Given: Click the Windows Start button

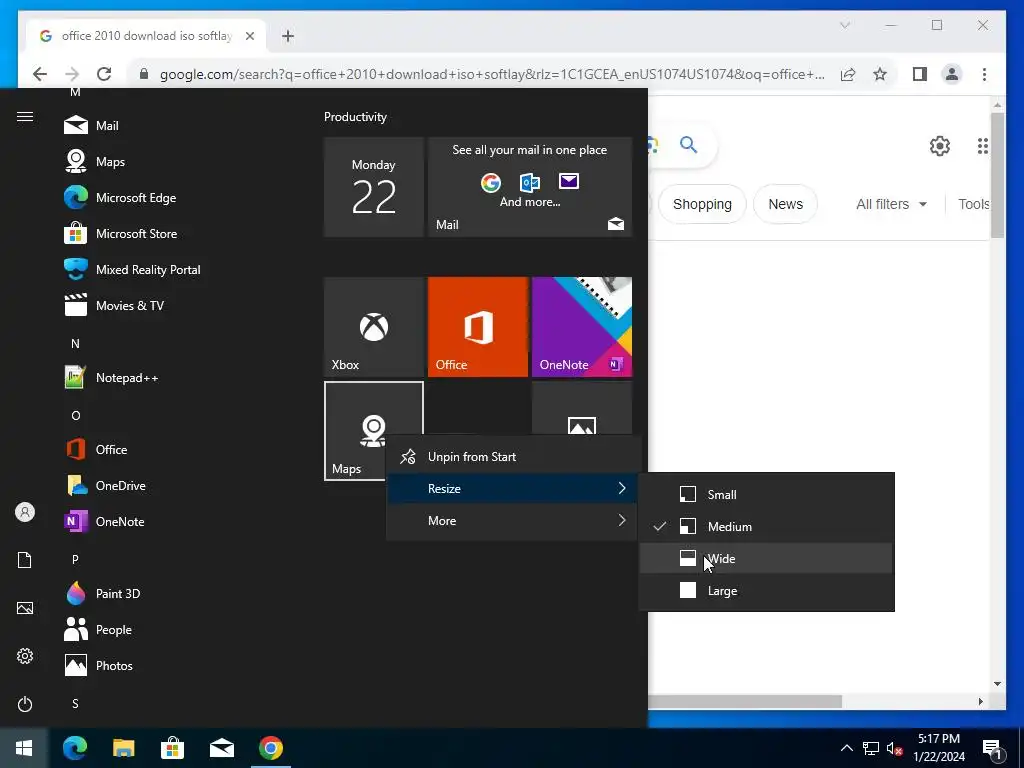Looking at the screenshot, I should [x=24, y=748].
